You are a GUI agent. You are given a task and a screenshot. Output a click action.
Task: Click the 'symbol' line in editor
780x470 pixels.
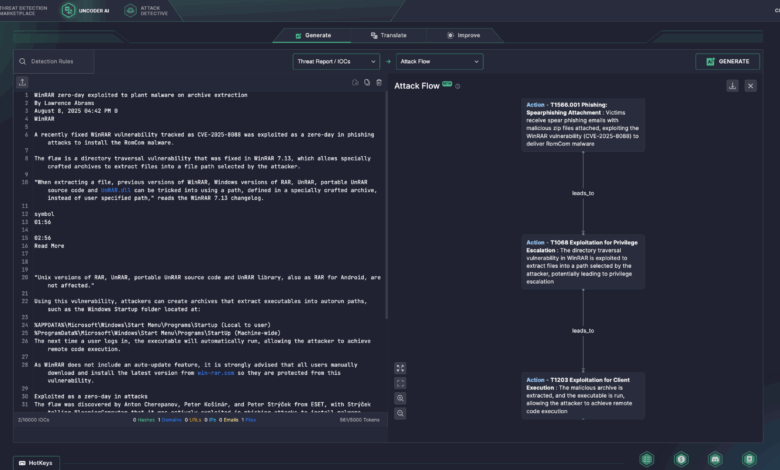(44, 214)
